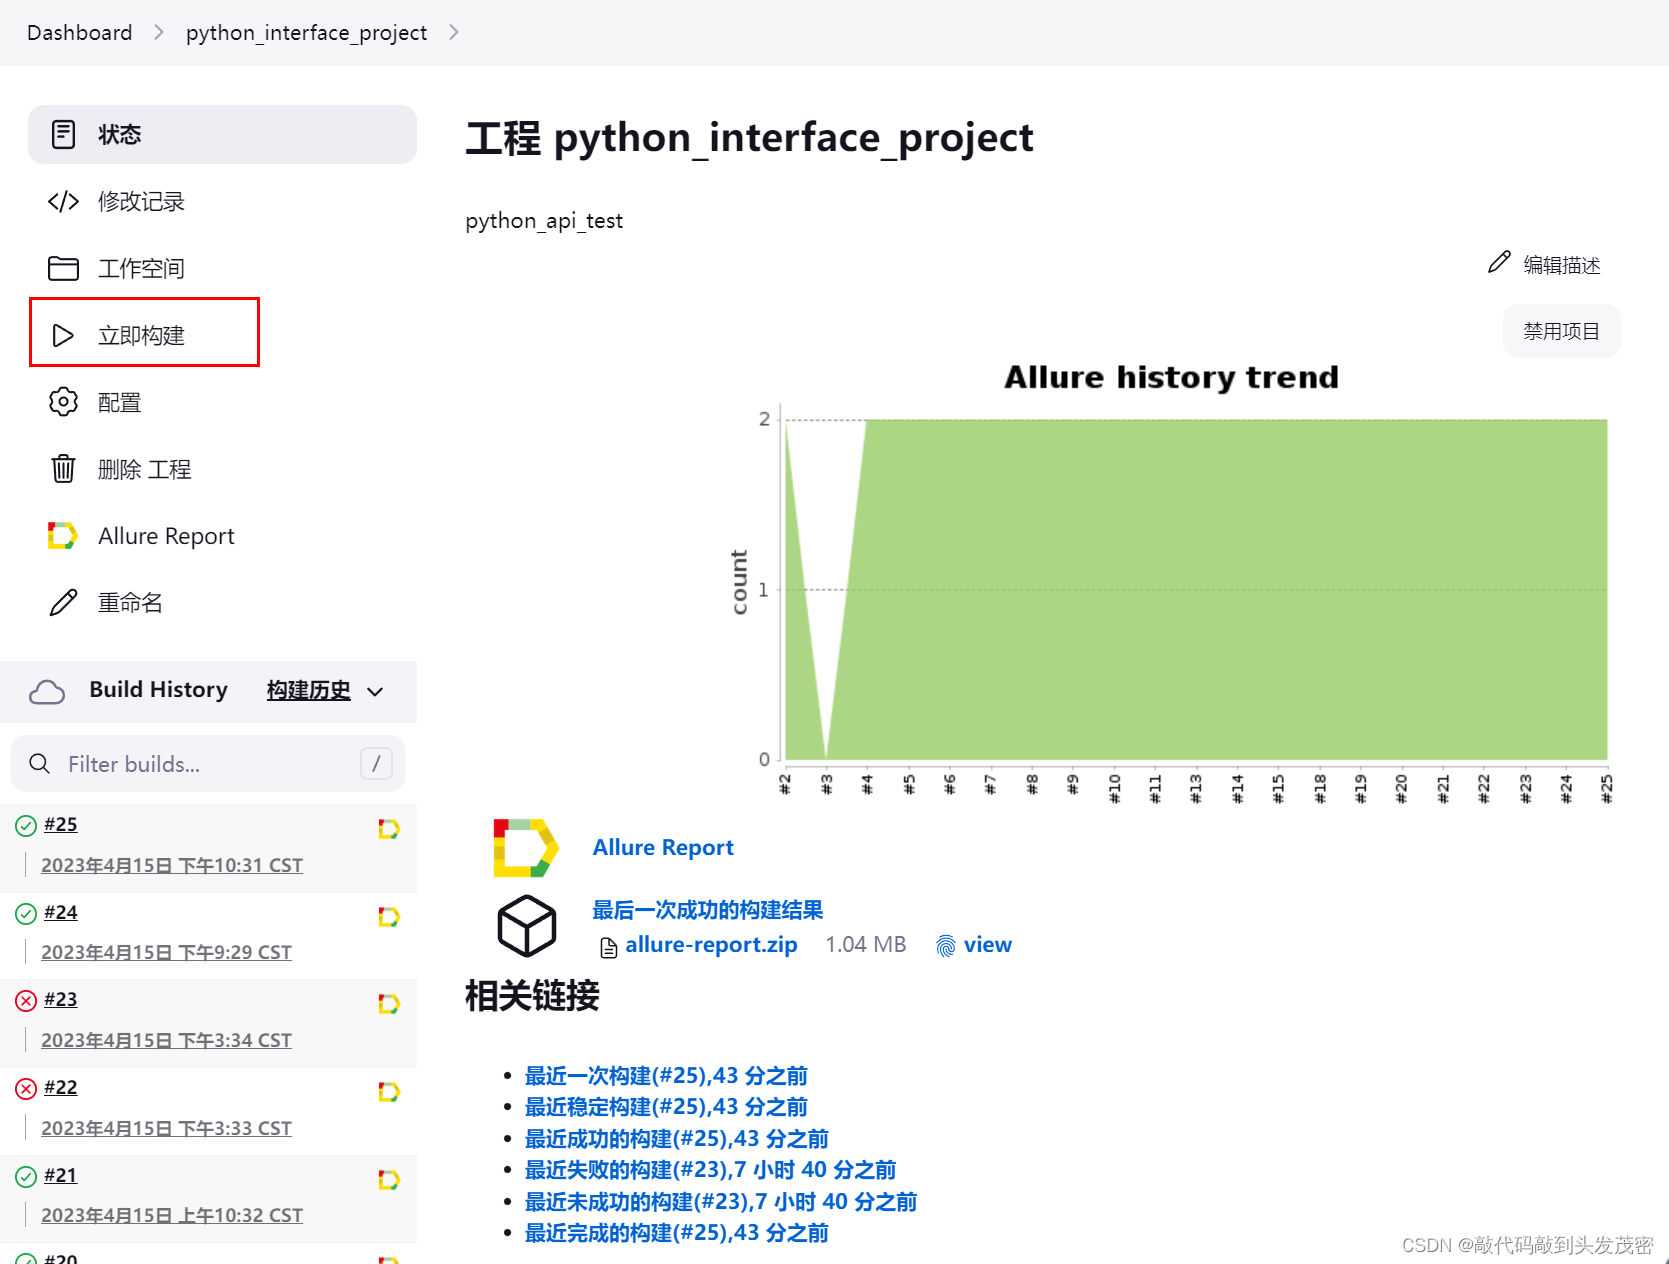The width and height of the screenshot is (1669, 1264).
Task: Expand breadcrumb chevron after Dashboard
Action: [159, 32]
